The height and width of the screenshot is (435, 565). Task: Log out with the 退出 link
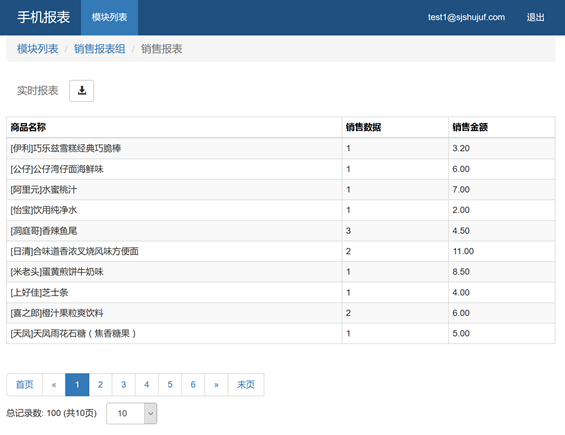[535, 17]
